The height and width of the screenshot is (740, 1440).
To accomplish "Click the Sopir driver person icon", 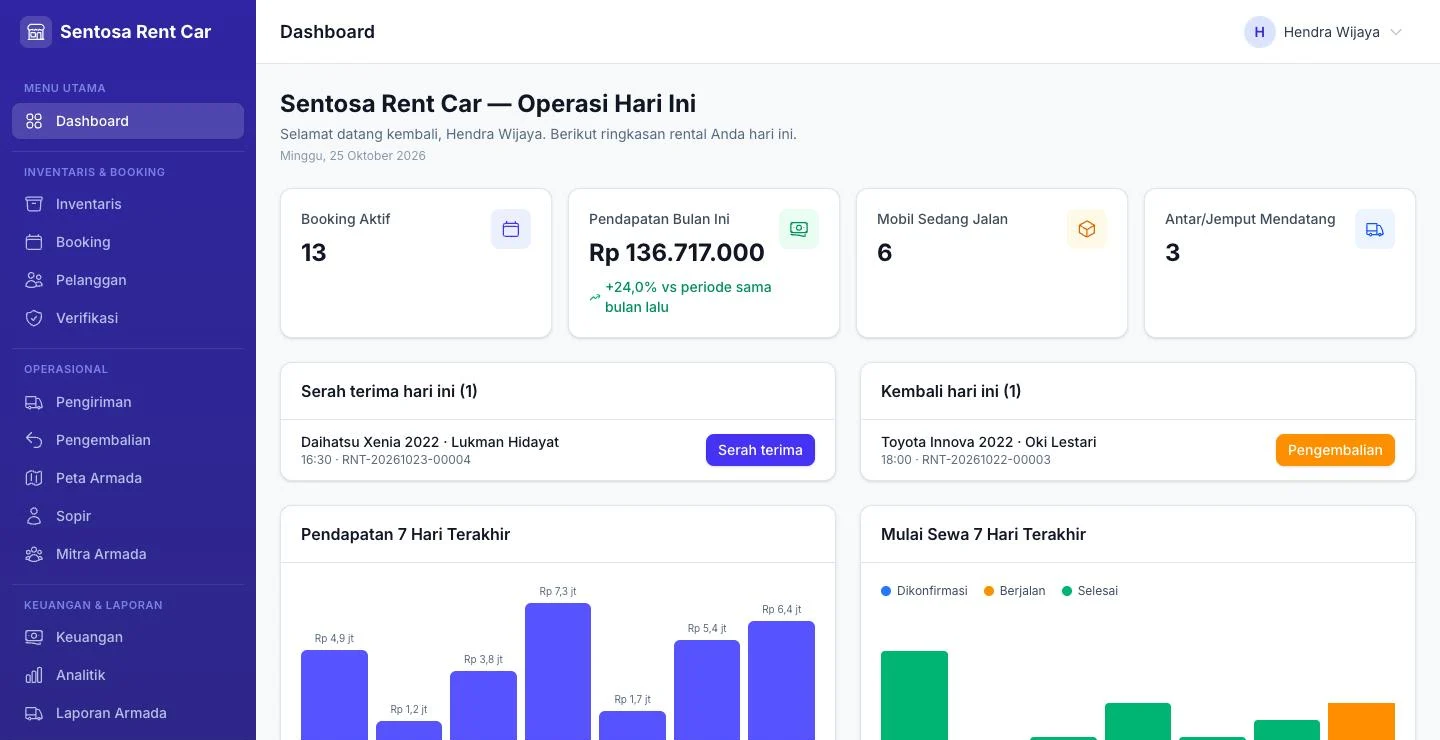I will pos(34,516).
